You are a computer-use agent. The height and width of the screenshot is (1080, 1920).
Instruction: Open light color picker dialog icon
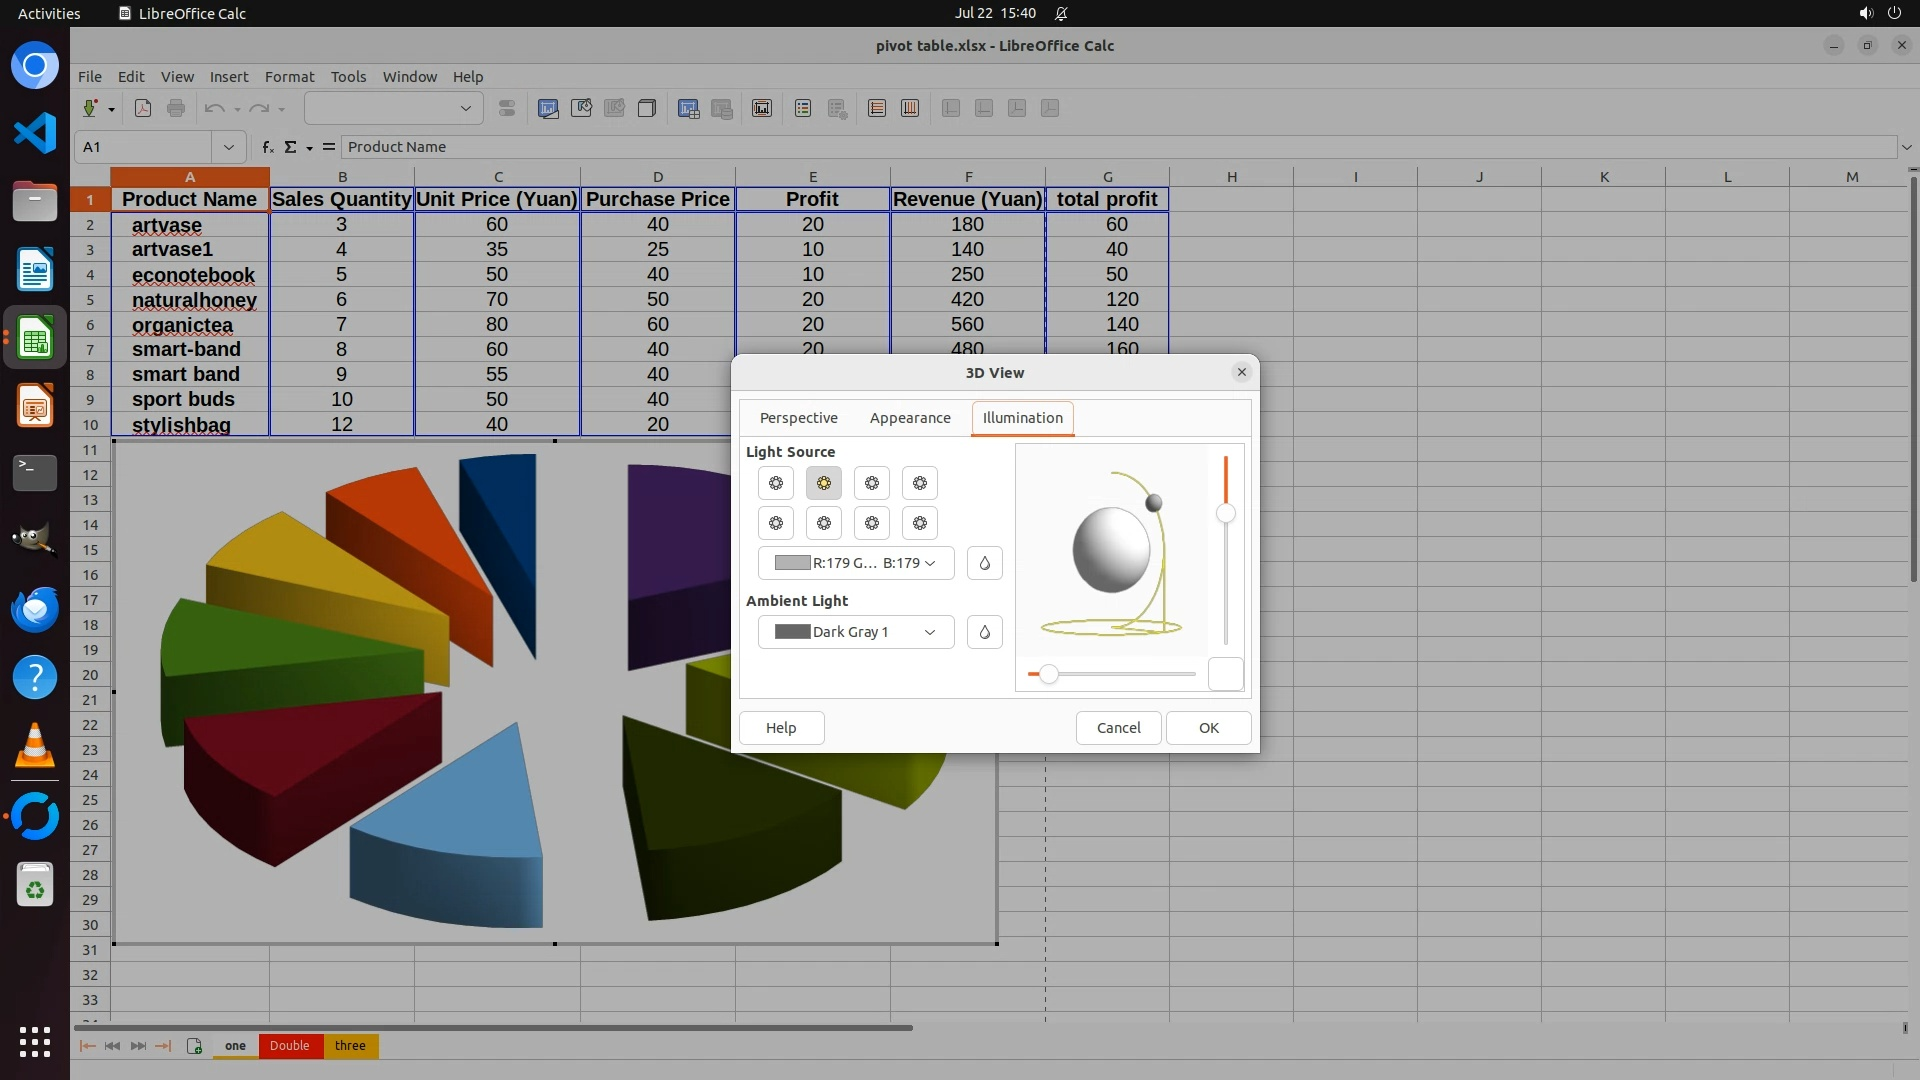(985, 563)
